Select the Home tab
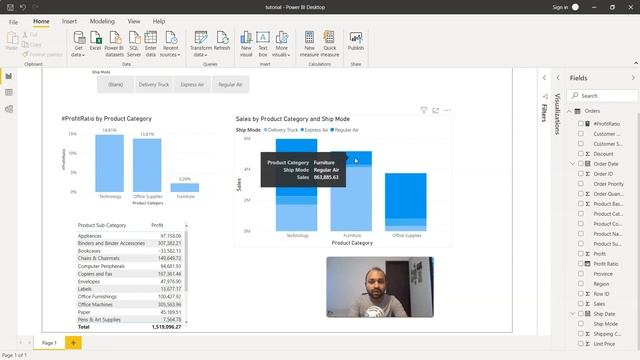This screenshot has width=640, height=360. click(x=41, y=22)
